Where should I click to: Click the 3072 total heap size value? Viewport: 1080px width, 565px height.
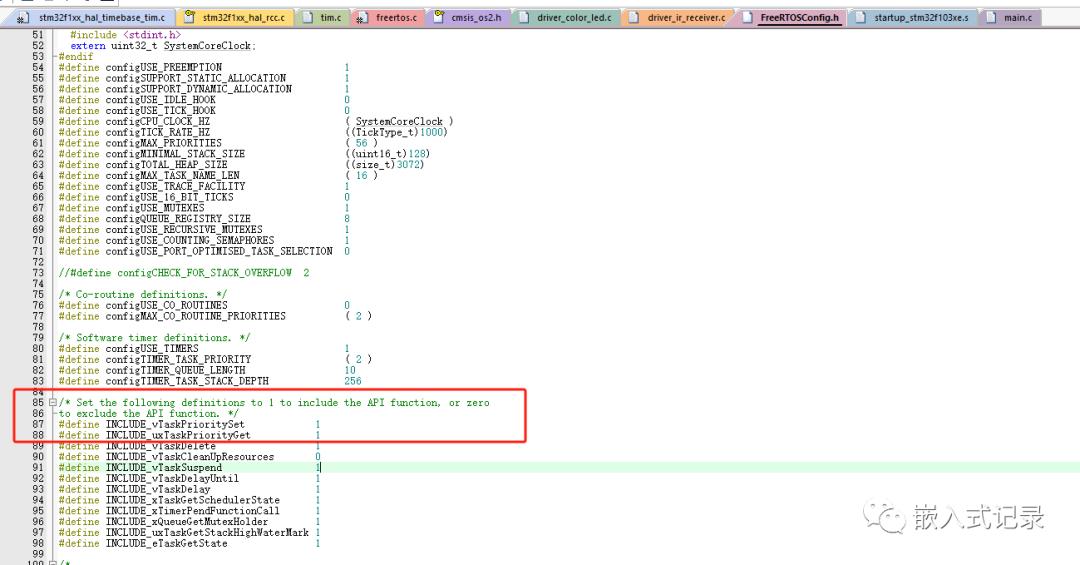click(408, 165)
